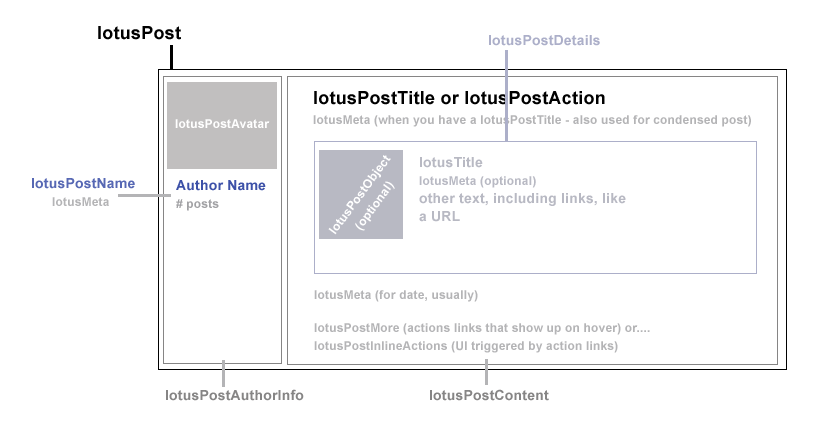
Task: Click the lotusPostInlineActions text line
Action: coord(466,346)
